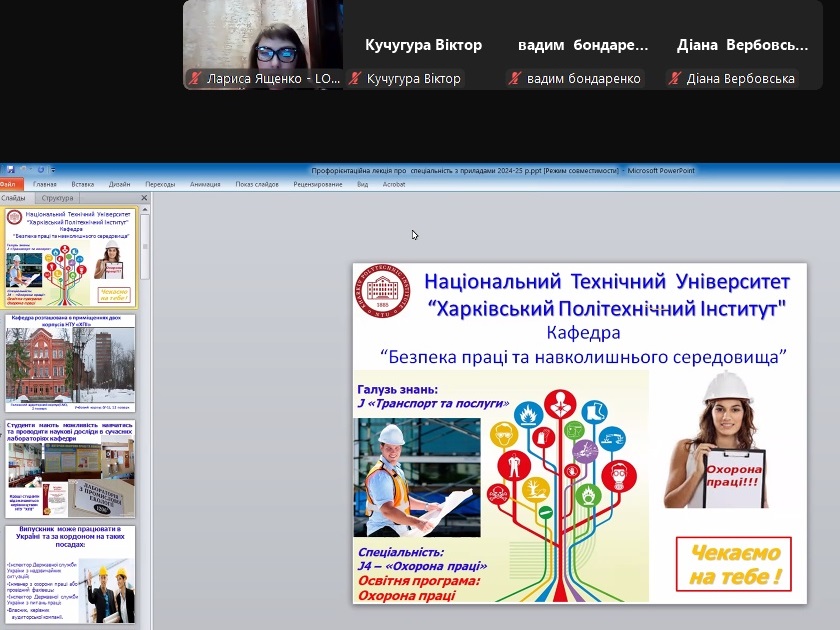
Task: Click the PowerPoint window title bar text
Action: tap(502, 170)
